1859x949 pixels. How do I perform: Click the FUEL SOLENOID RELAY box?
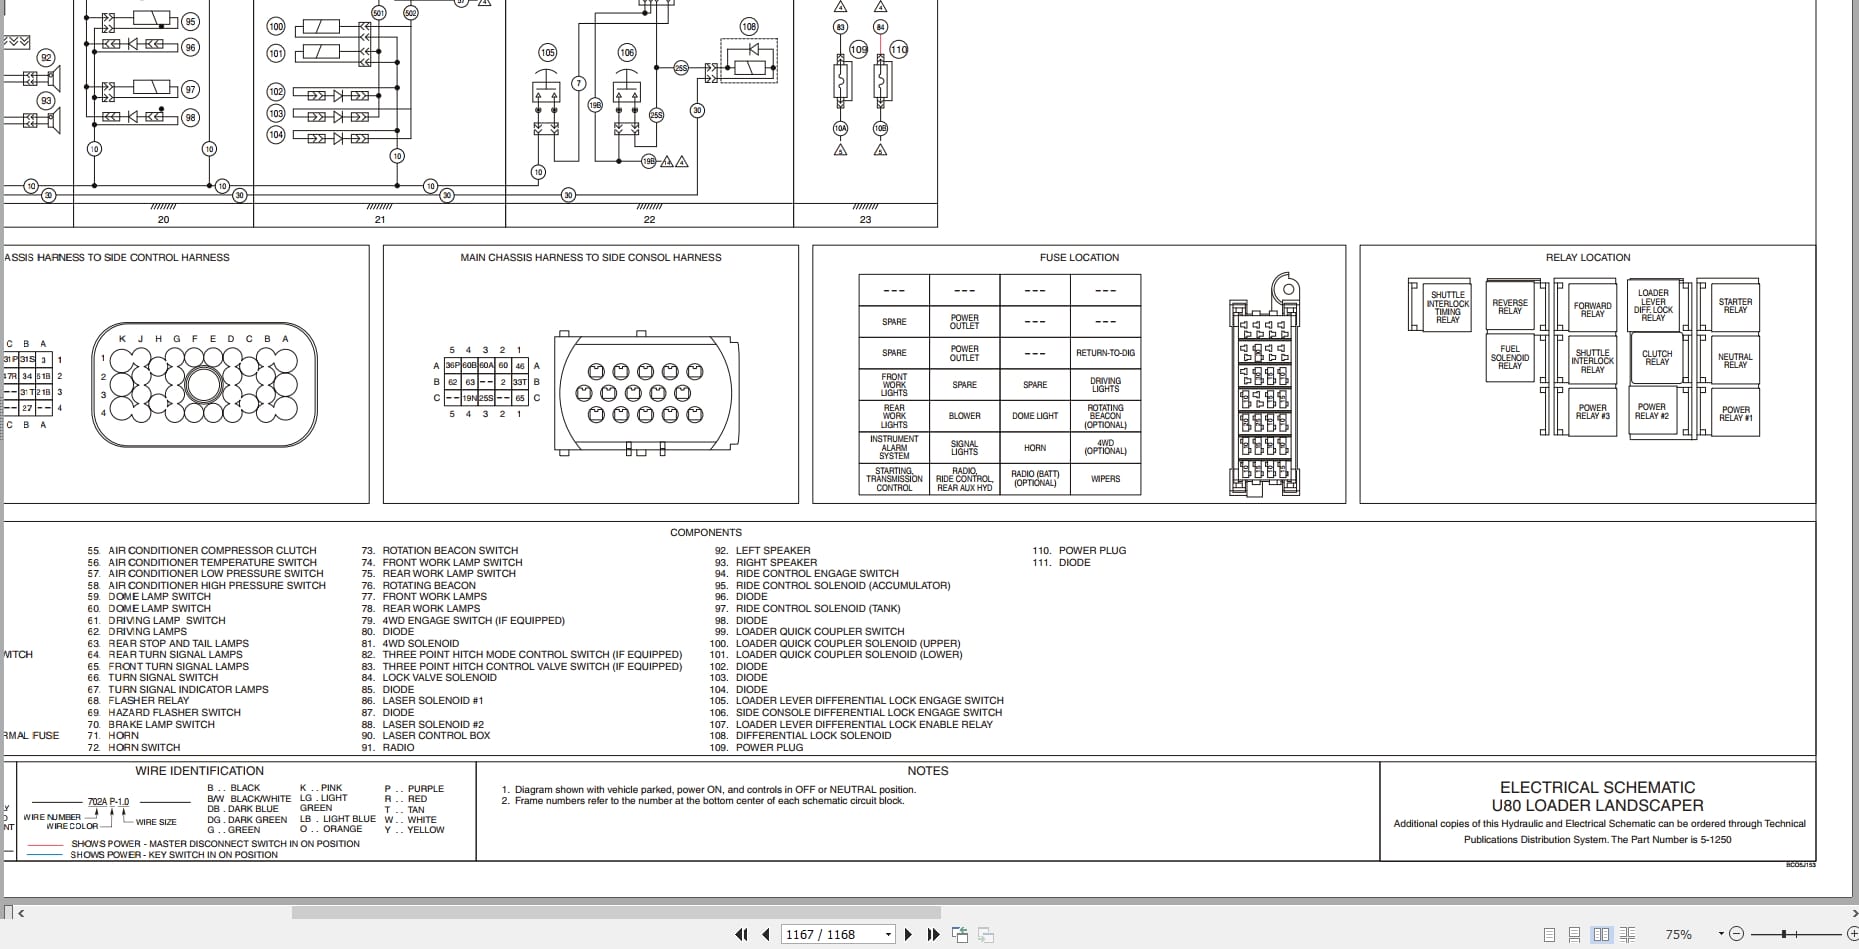[x=1510, y=358]
